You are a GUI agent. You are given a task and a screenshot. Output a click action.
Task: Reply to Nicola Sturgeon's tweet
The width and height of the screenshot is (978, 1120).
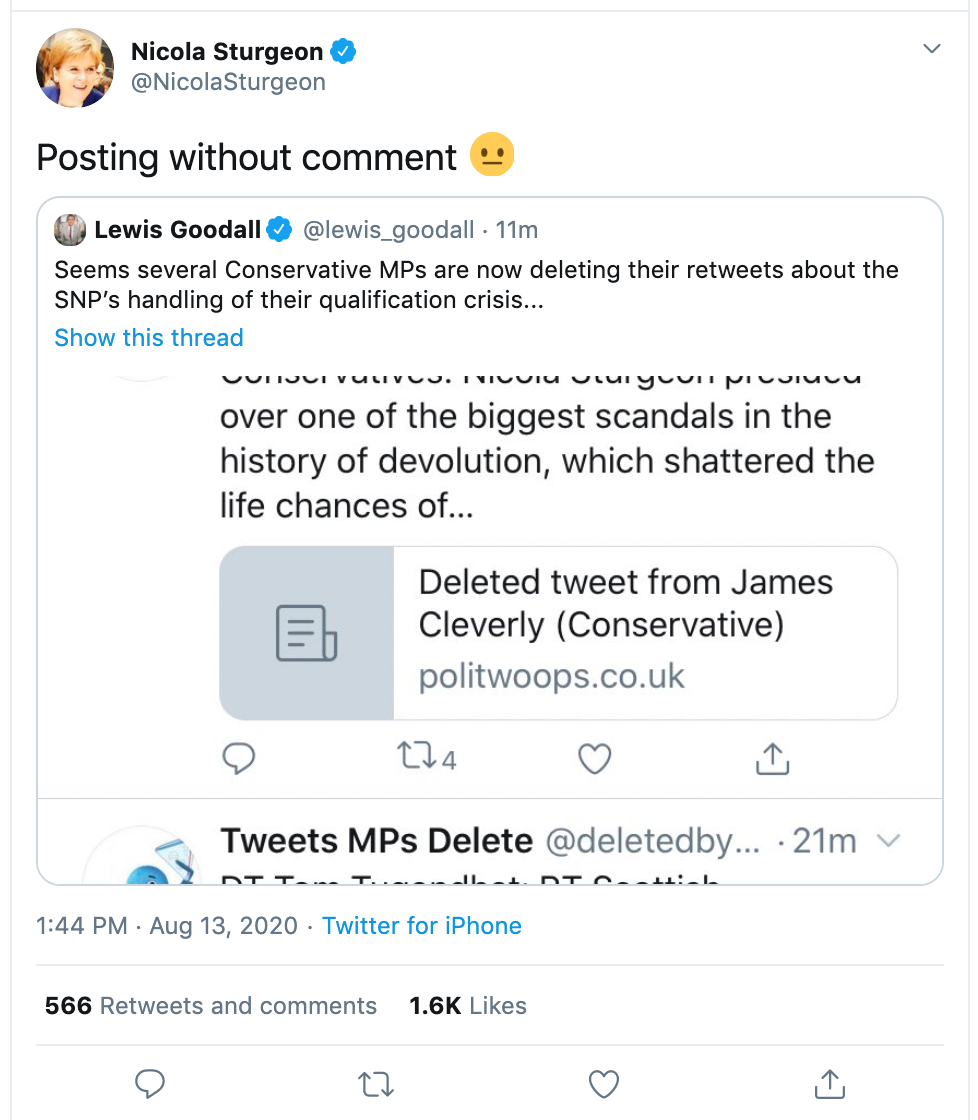tap(149, 1083)
